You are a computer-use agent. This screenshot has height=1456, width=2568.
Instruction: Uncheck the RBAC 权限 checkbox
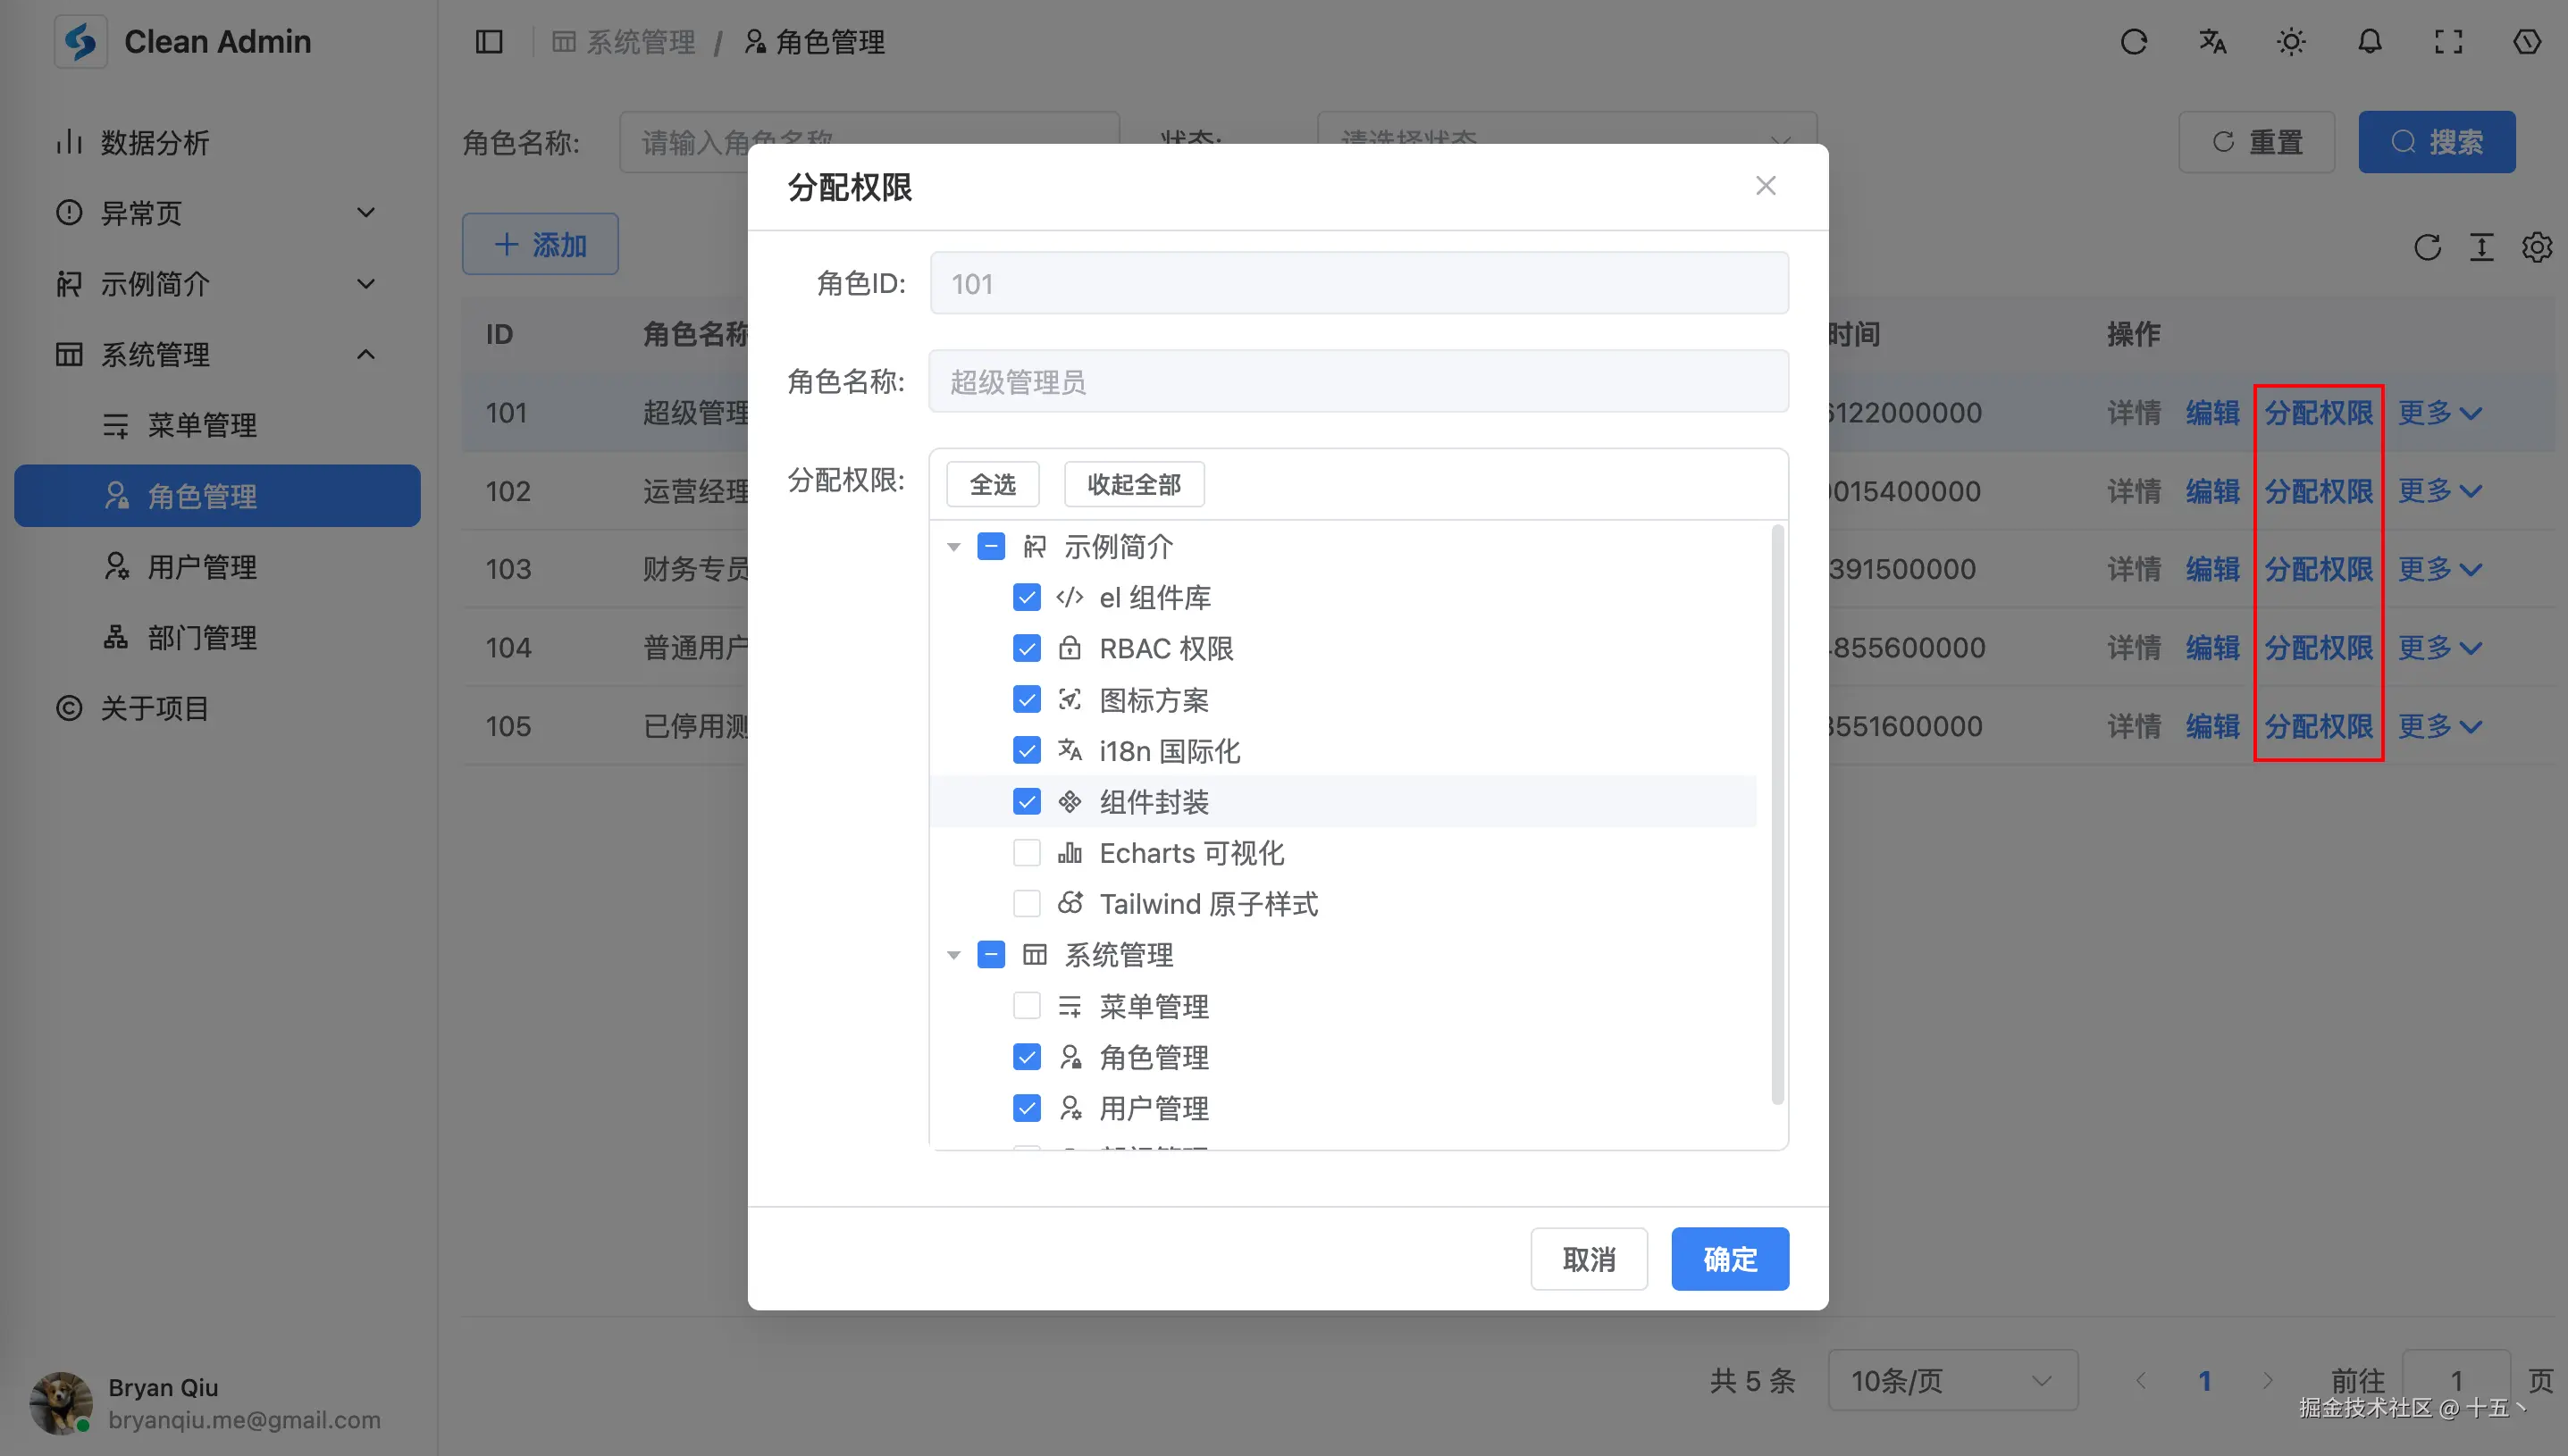pos(1027,649)
